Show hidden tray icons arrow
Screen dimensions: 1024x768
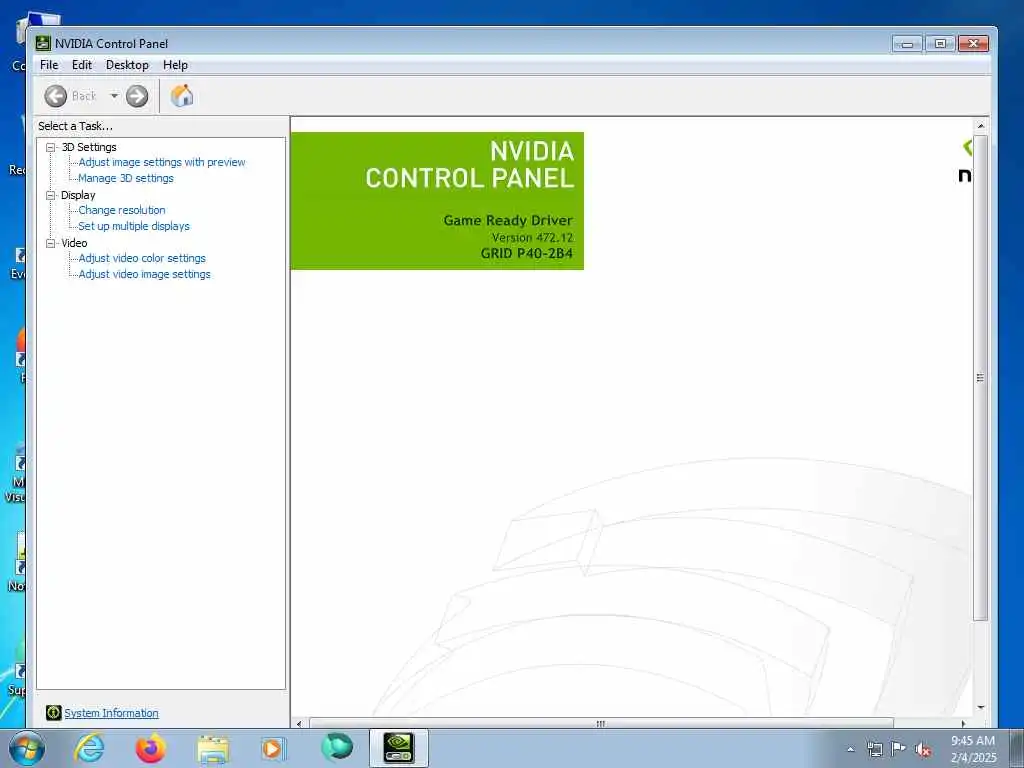click(x=850, y=750)
